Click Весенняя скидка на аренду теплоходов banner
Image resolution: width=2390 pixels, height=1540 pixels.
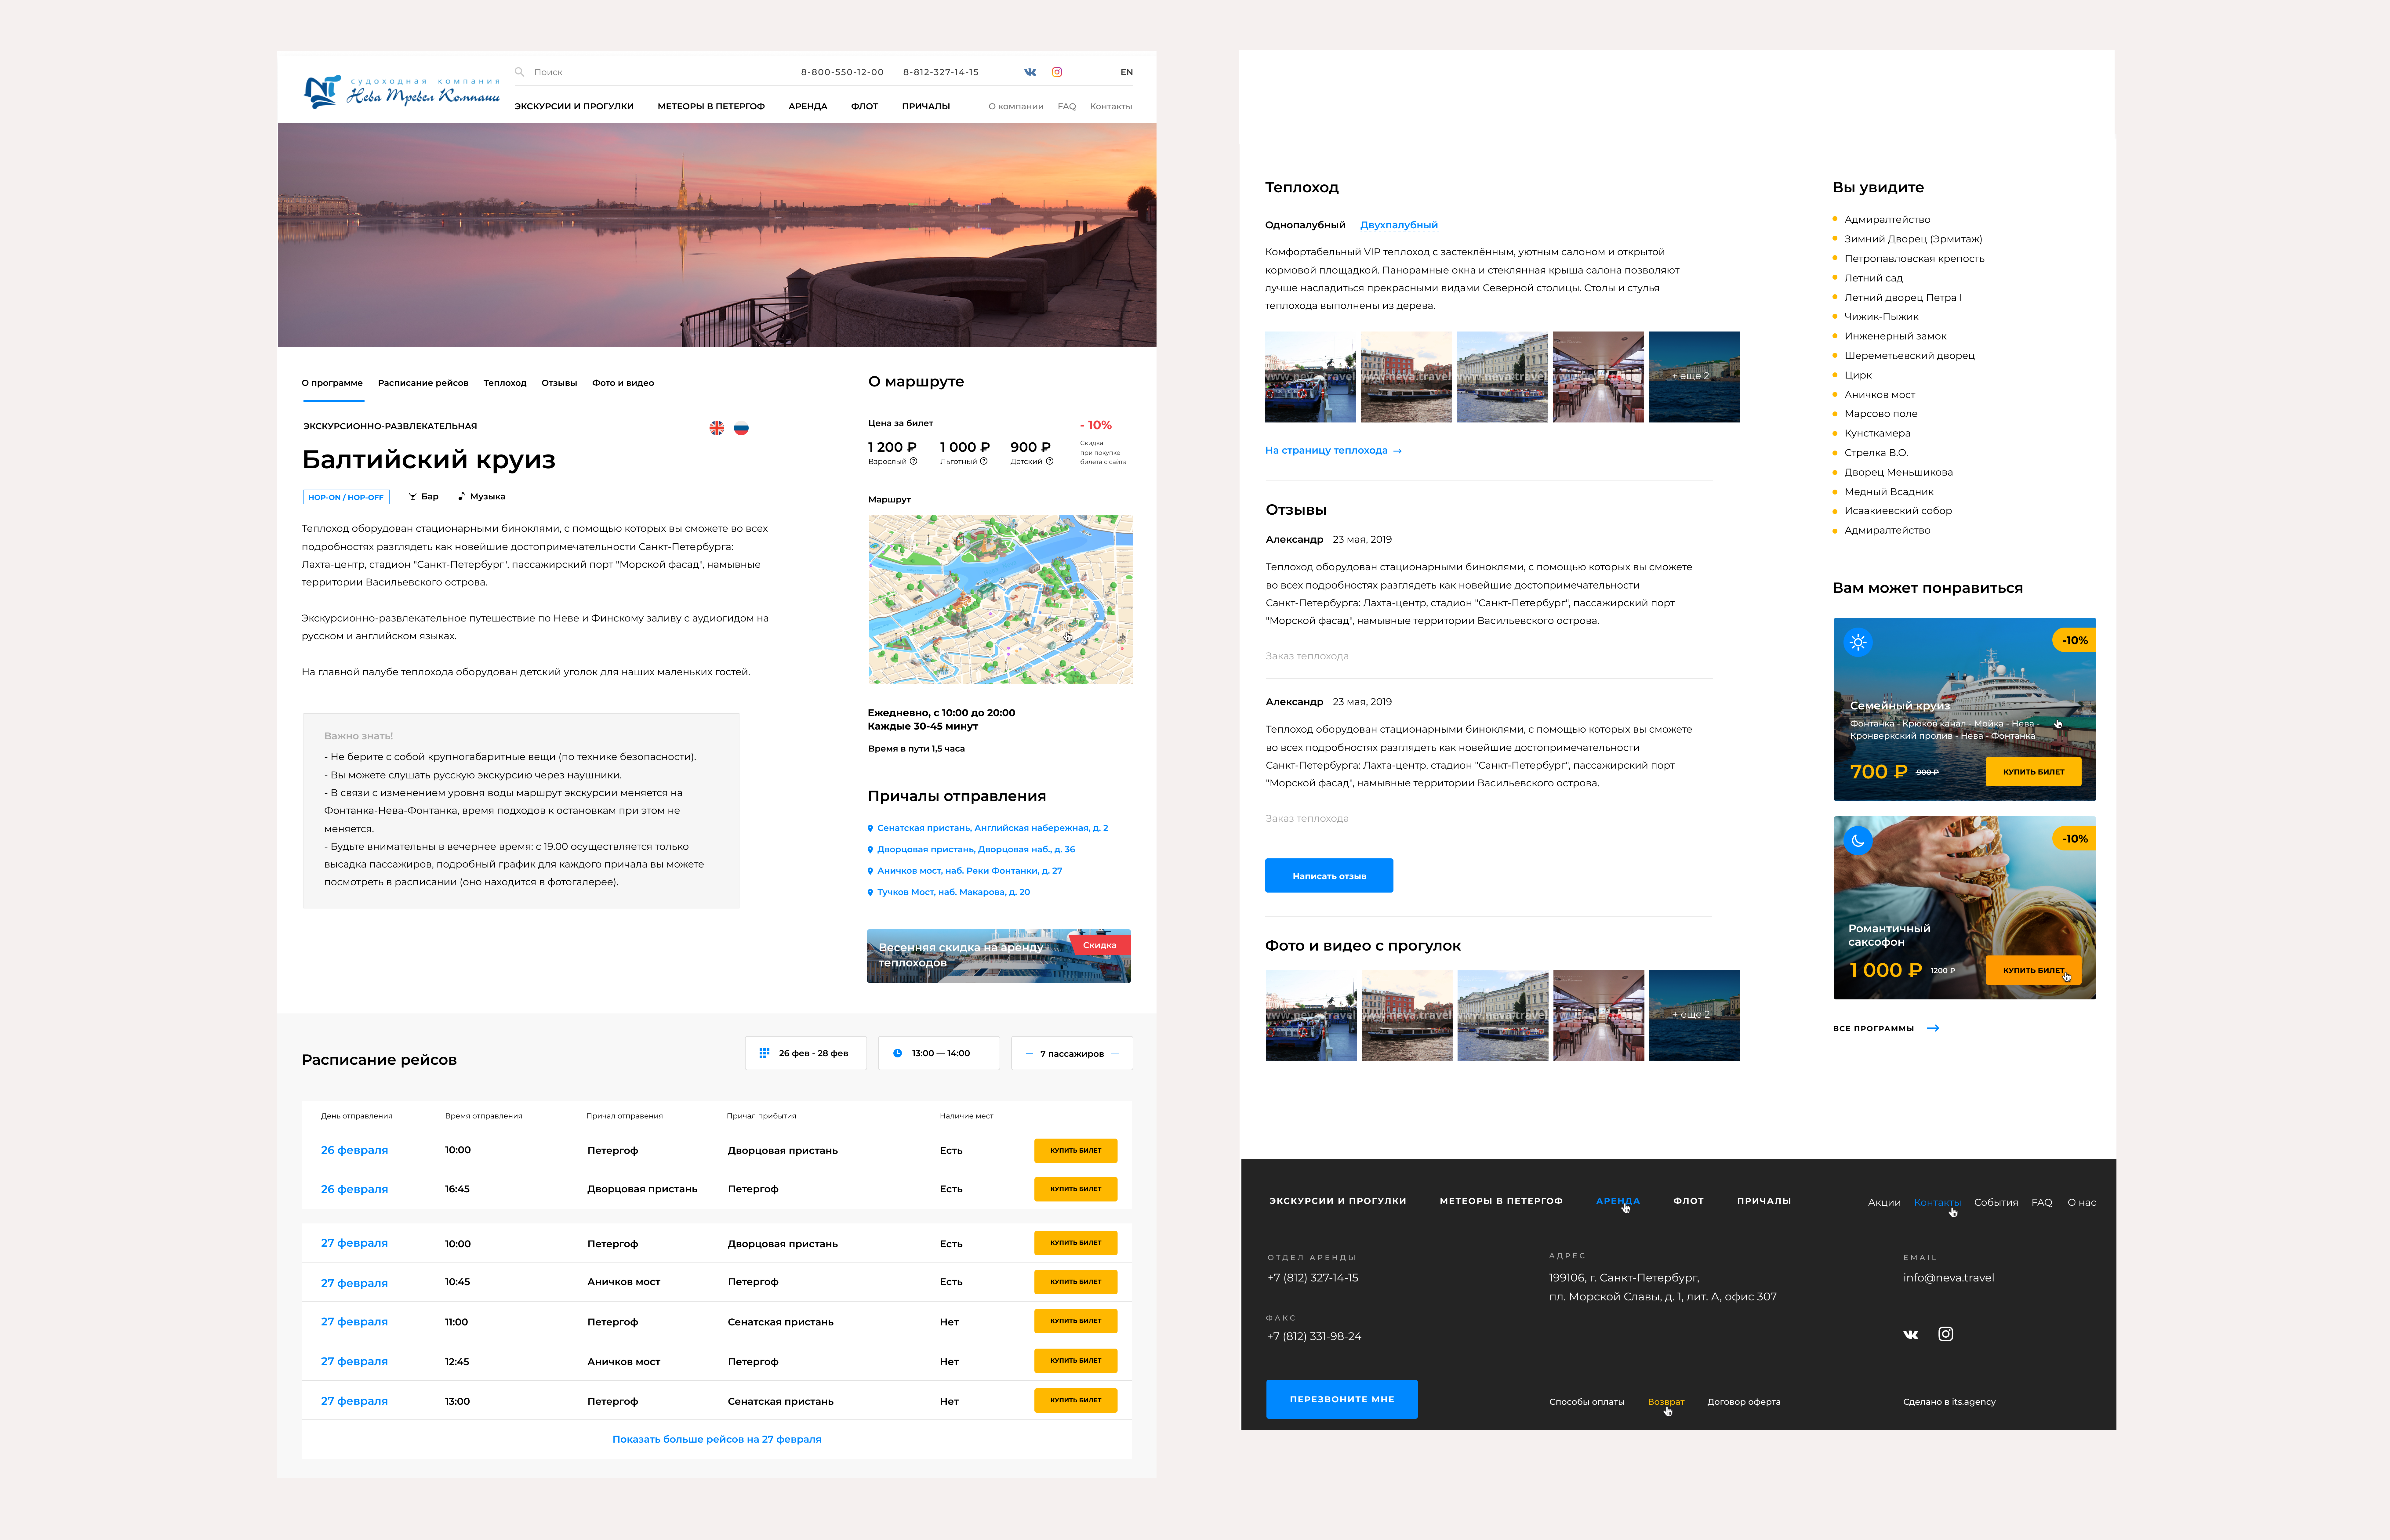(x=999, y=956)
